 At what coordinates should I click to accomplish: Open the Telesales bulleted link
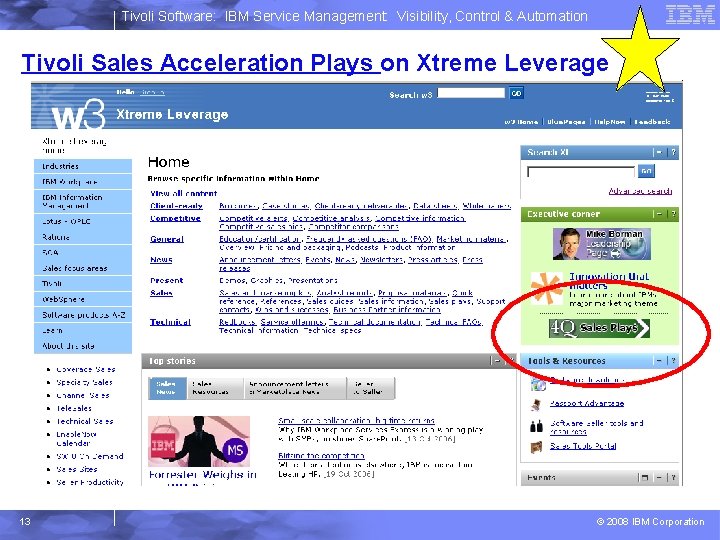pyautogui.click(x=74, y=408)
